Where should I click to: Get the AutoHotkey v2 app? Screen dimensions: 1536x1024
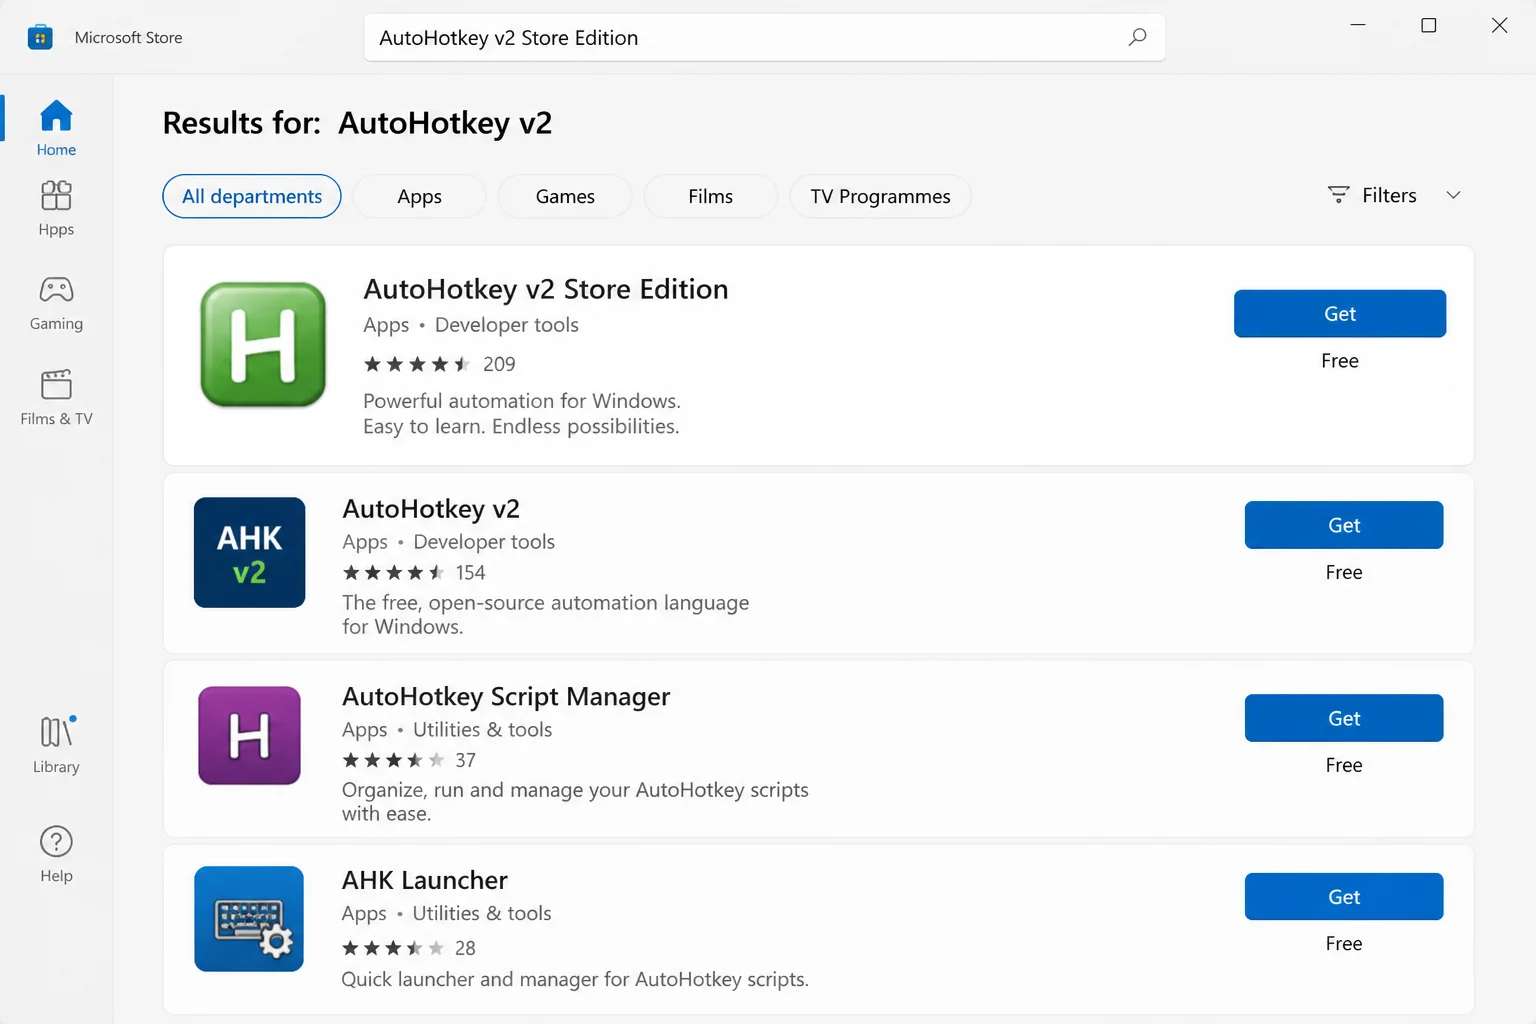1344,525
